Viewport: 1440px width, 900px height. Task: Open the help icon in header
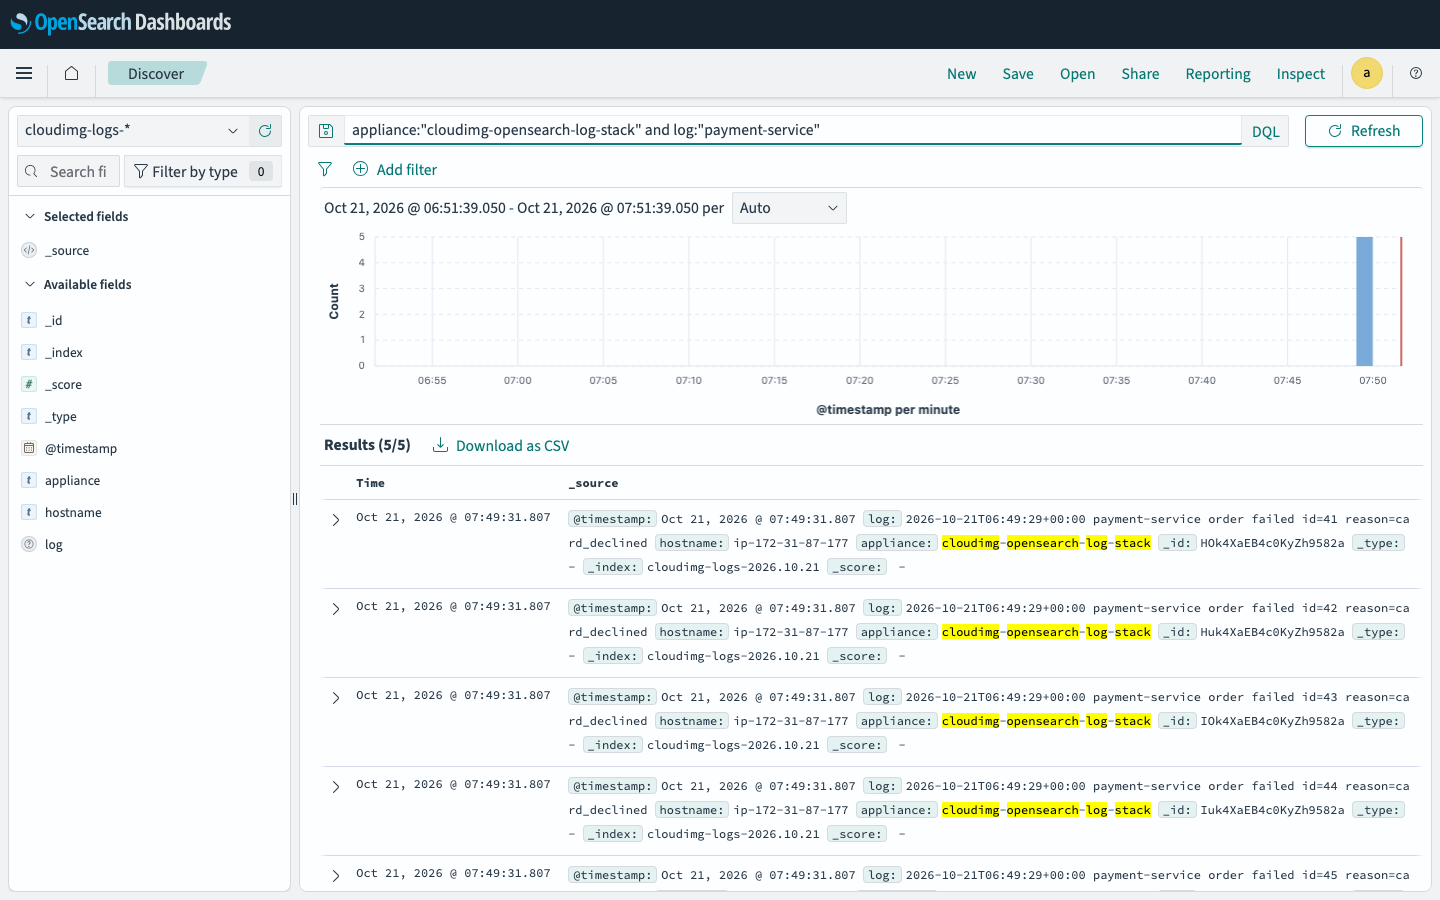1416,73
